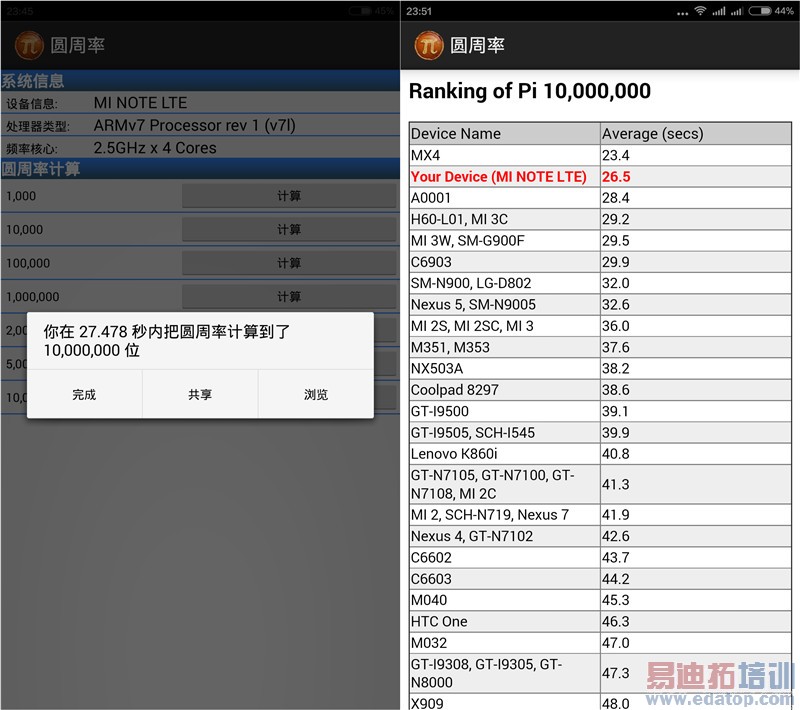Select the 2.5GHz x 4 Cores text
The width and height of the screenshot is (800, 710).
155,148
